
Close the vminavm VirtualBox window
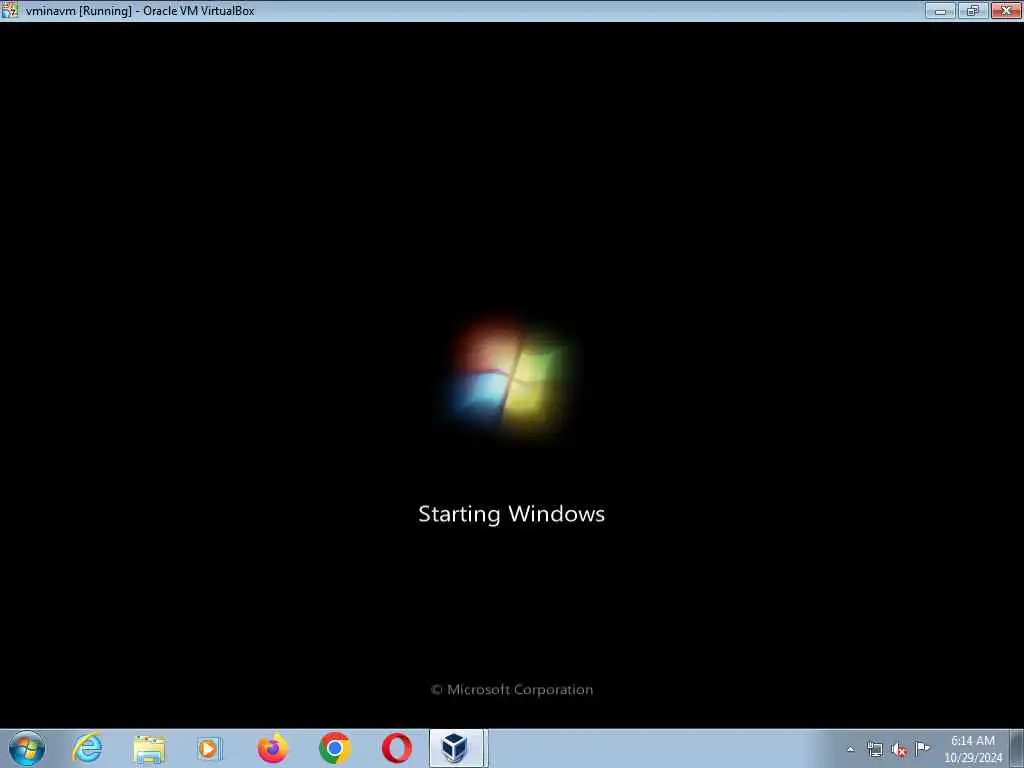point(1006,10)
